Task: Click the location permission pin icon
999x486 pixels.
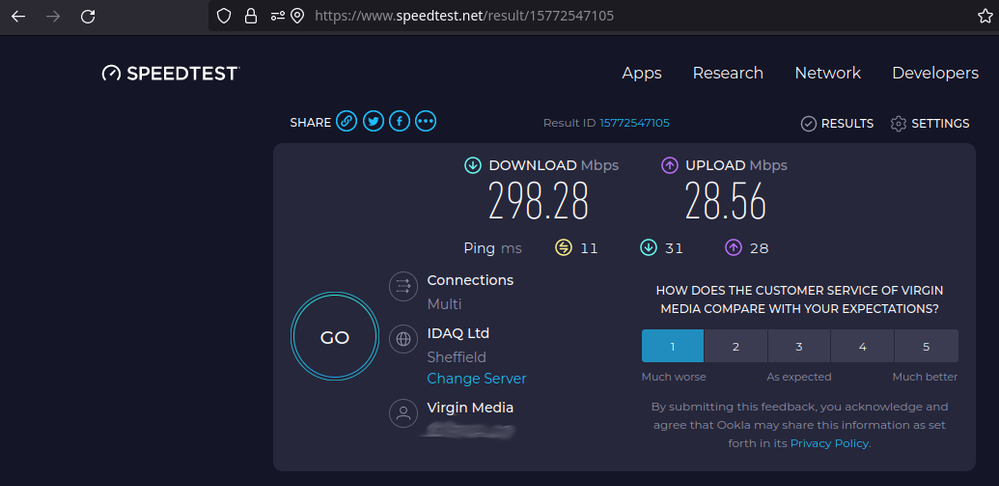Action: point(297,16)
